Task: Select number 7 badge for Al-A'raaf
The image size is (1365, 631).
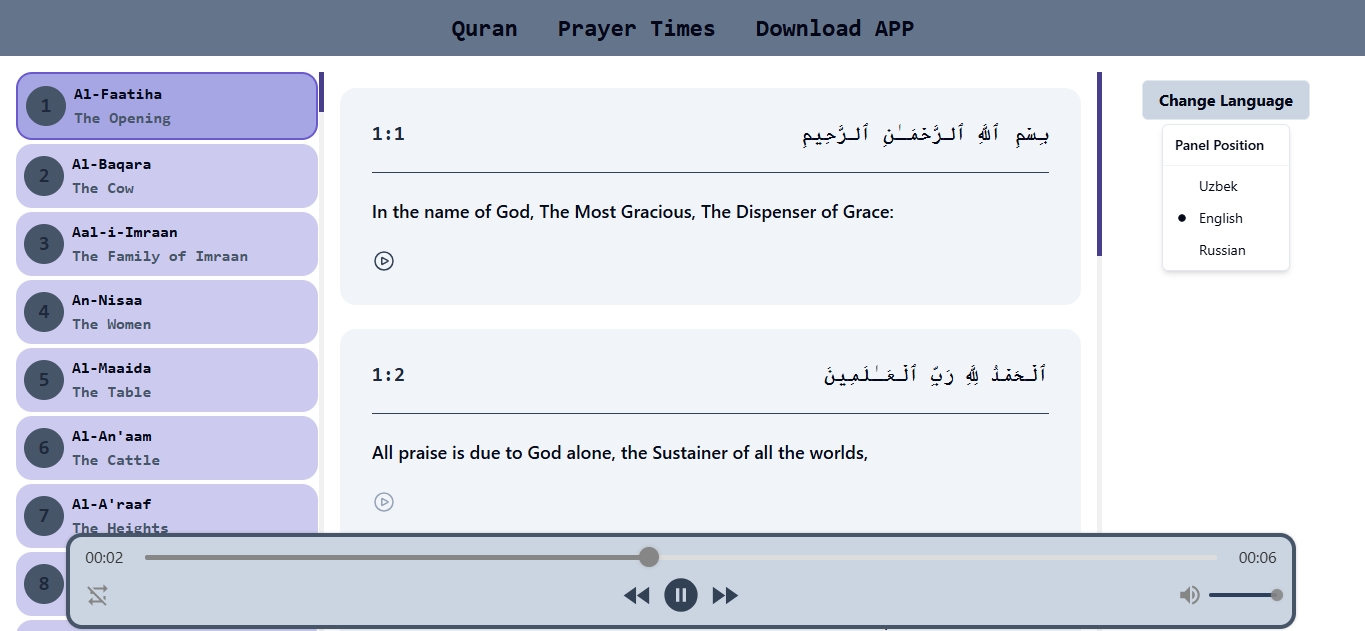Action: 44,516
